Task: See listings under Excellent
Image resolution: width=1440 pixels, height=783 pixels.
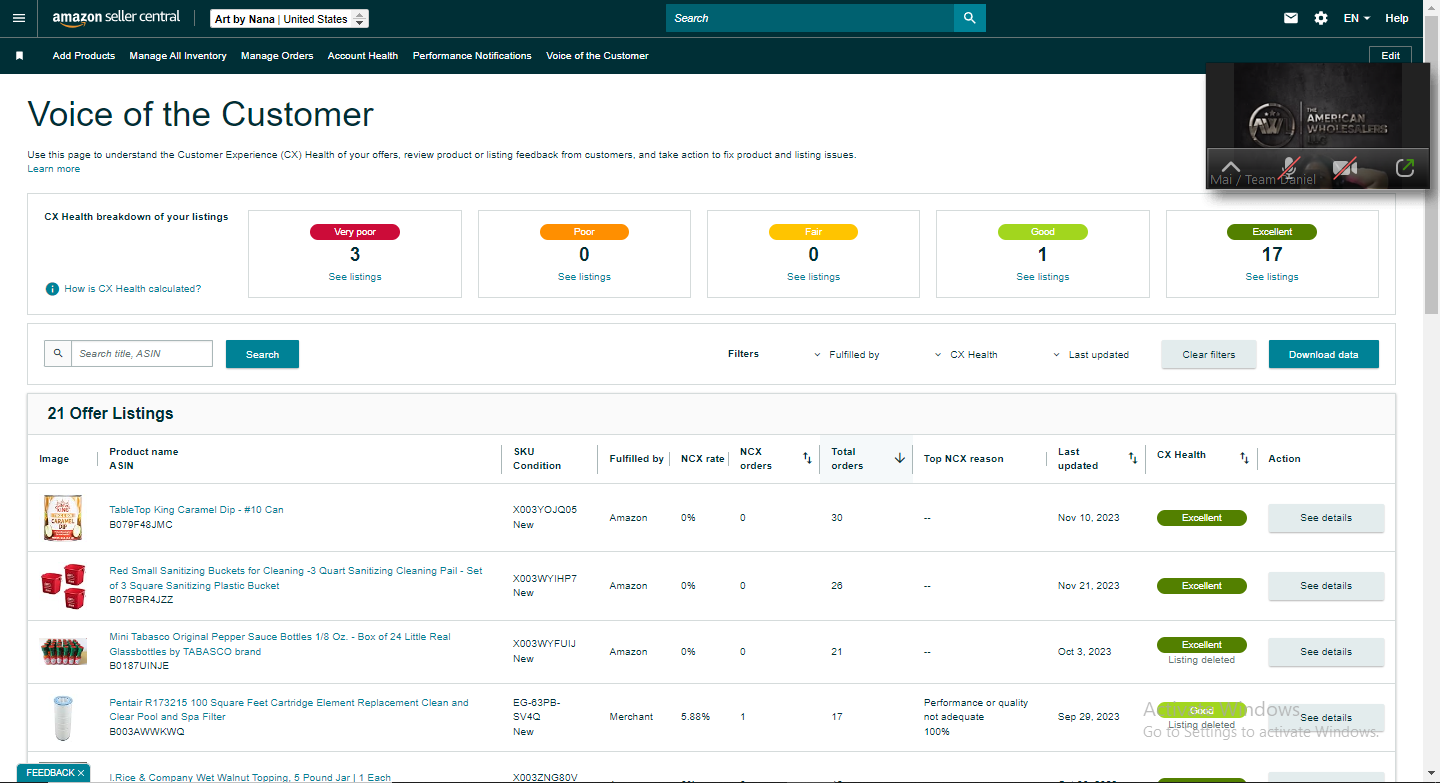Action: (x=1272, y=277)
